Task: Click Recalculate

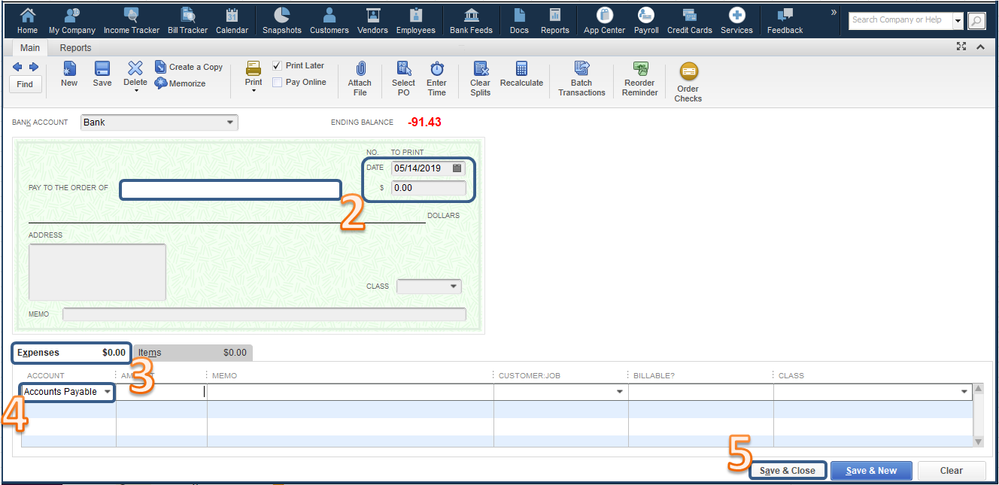Action: tap(522, 75)
